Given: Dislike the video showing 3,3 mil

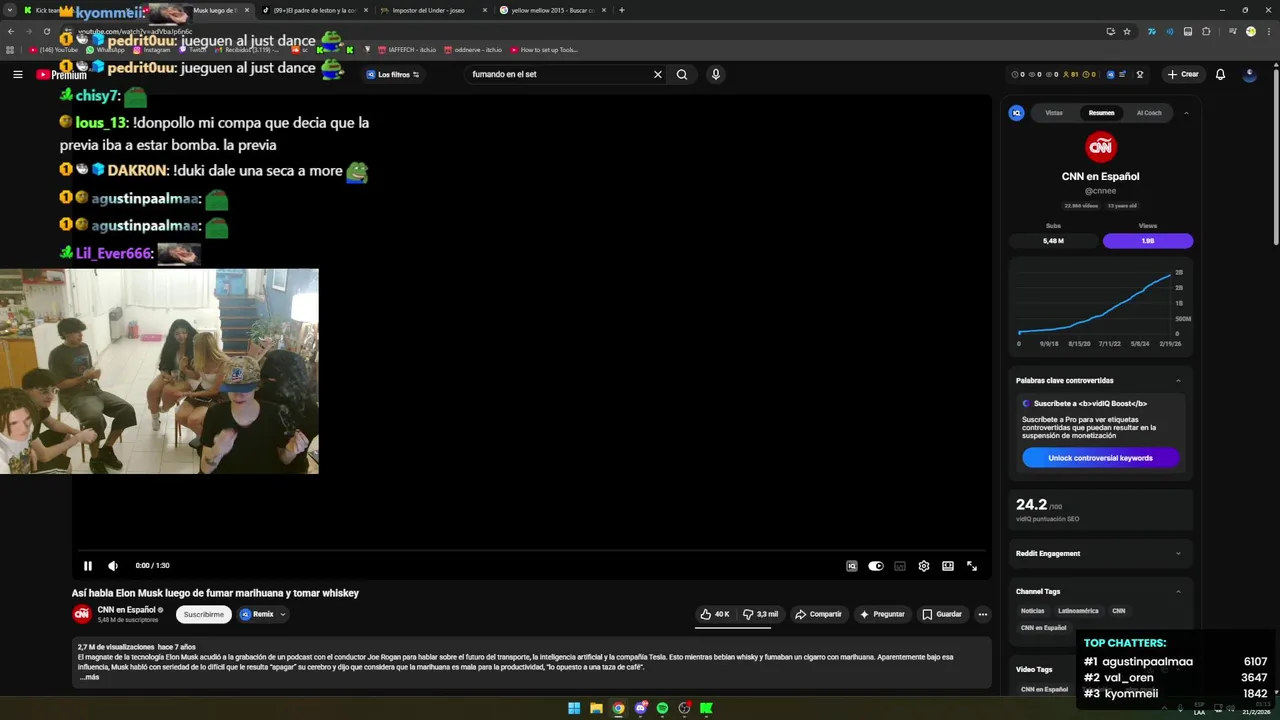Looking at the screenshot, I should [760, 614].
